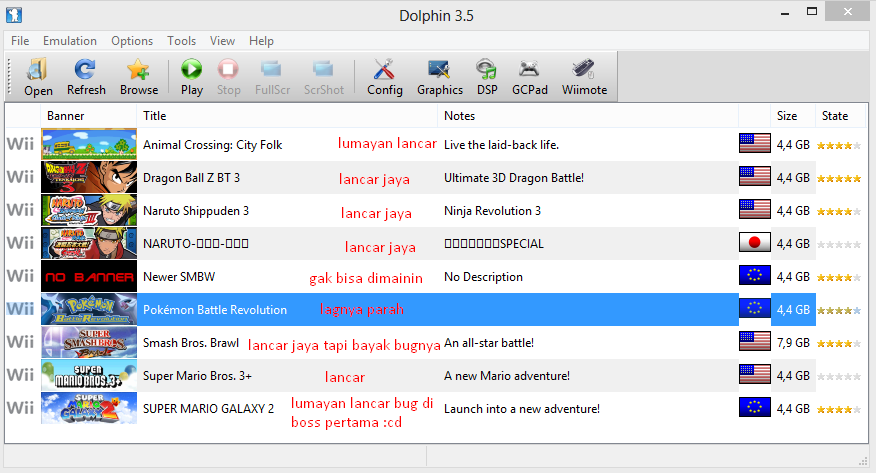Click Pokémon Battle Revolution banner
The width and height of the screenshot is (876, 473).
click(x=89, y=309)
